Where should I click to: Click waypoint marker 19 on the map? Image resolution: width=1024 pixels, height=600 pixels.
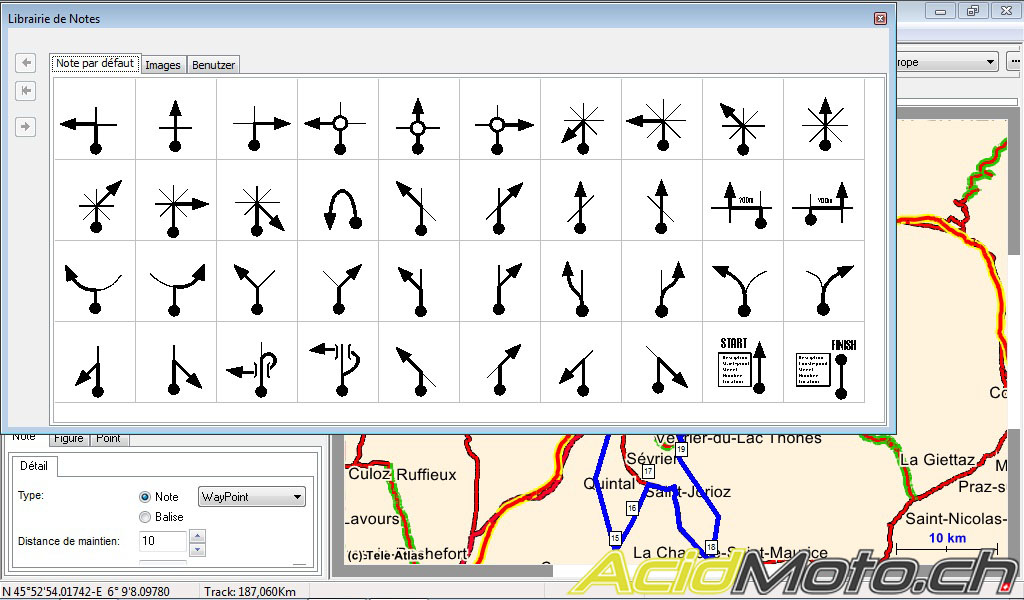tap(681, 449)
